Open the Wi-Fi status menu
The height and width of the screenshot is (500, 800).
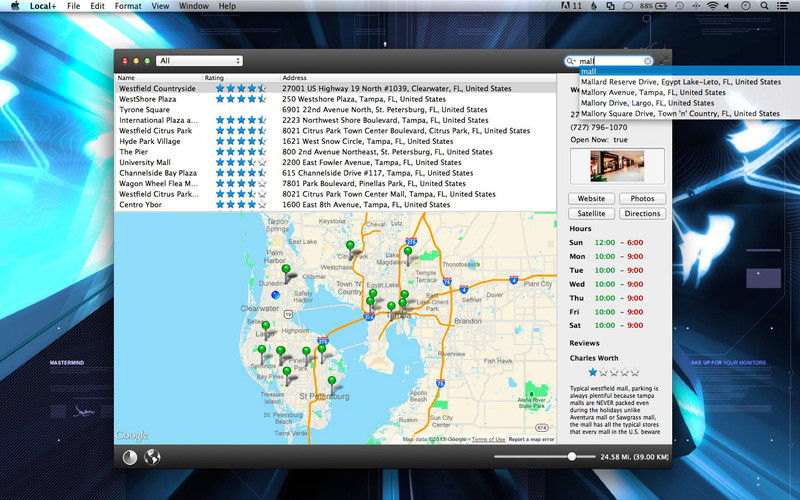click(712, 6)
